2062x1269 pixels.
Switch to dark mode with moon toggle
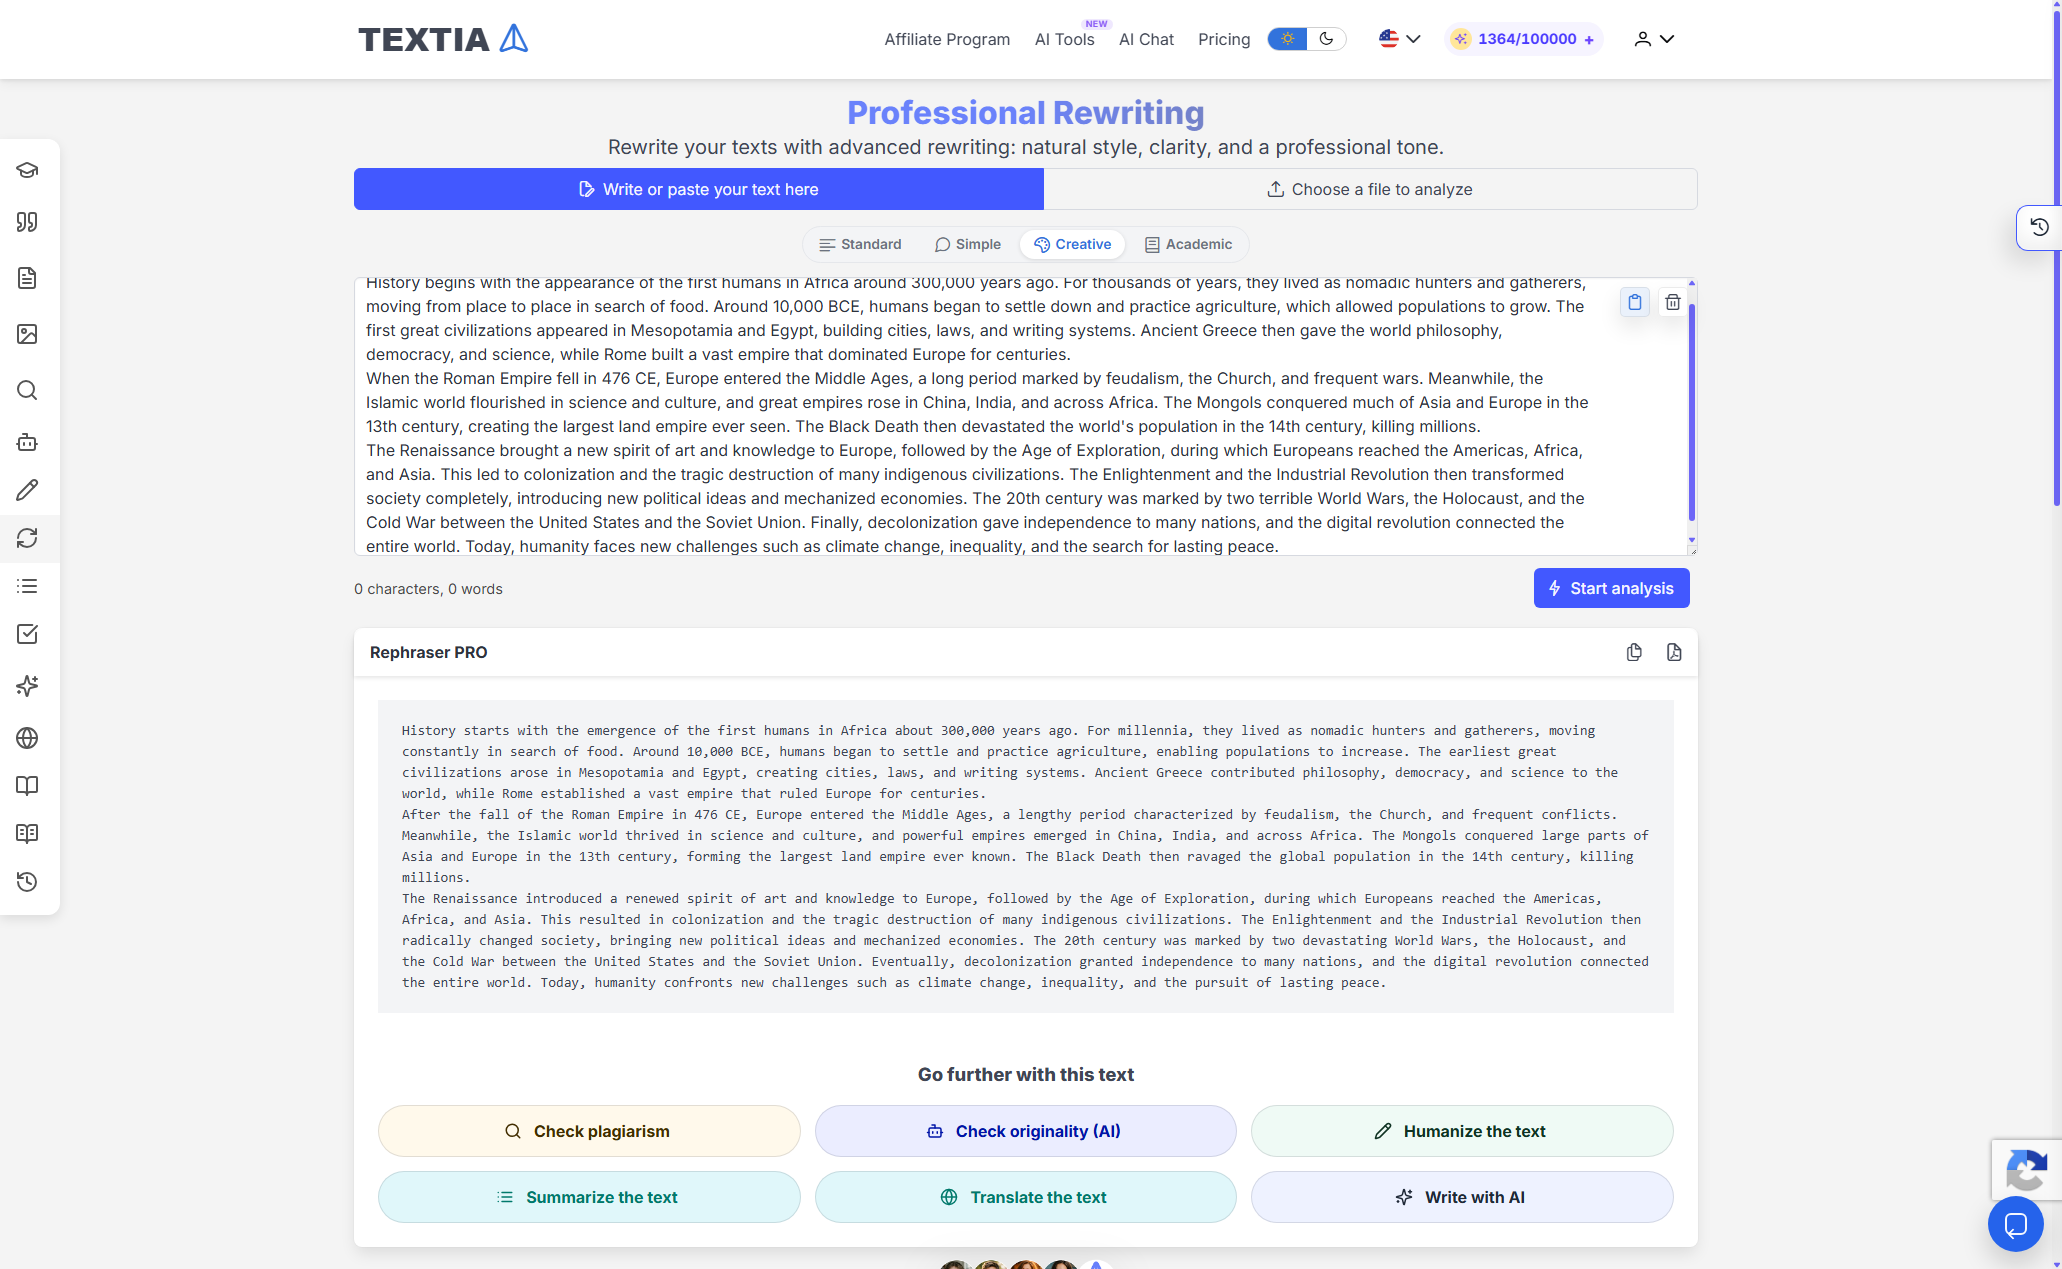[x=1326, y=39]
